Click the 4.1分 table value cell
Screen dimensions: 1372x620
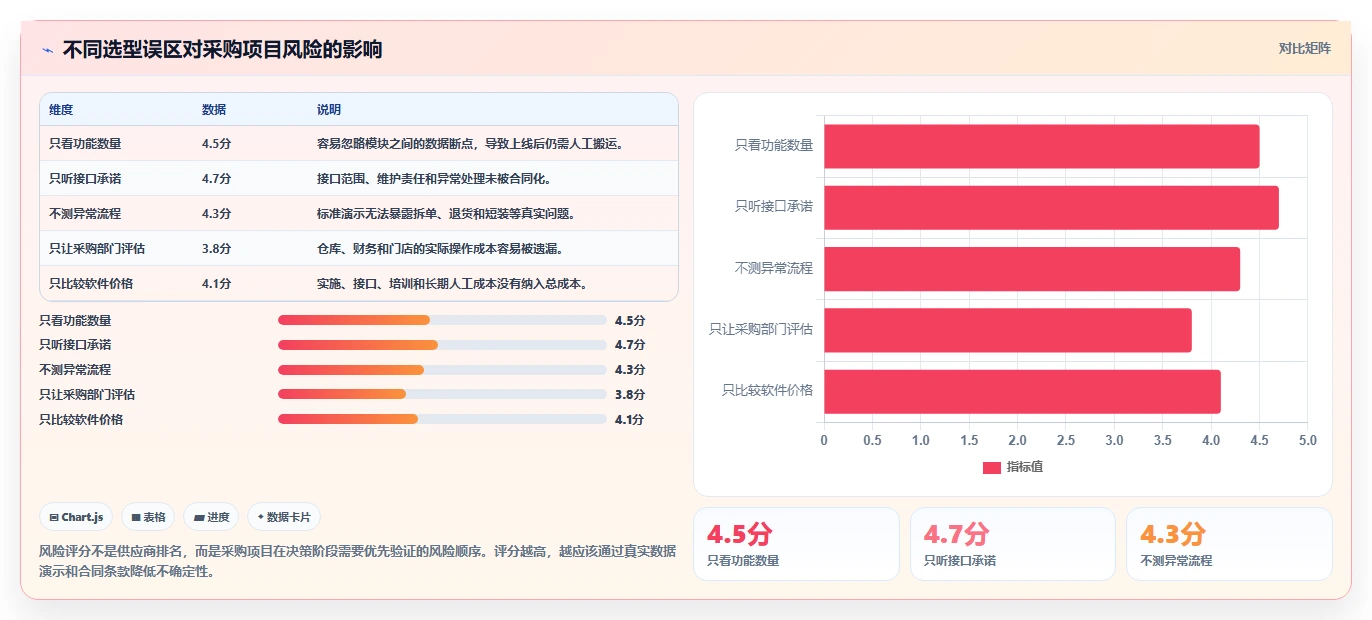tap(217, 284)
